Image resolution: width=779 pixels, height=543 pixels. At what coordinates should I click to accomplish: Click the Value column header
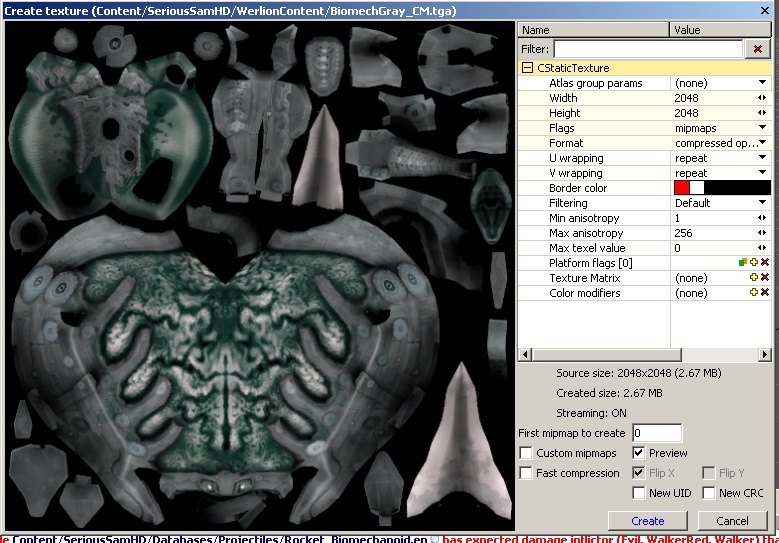coord(720,30)
